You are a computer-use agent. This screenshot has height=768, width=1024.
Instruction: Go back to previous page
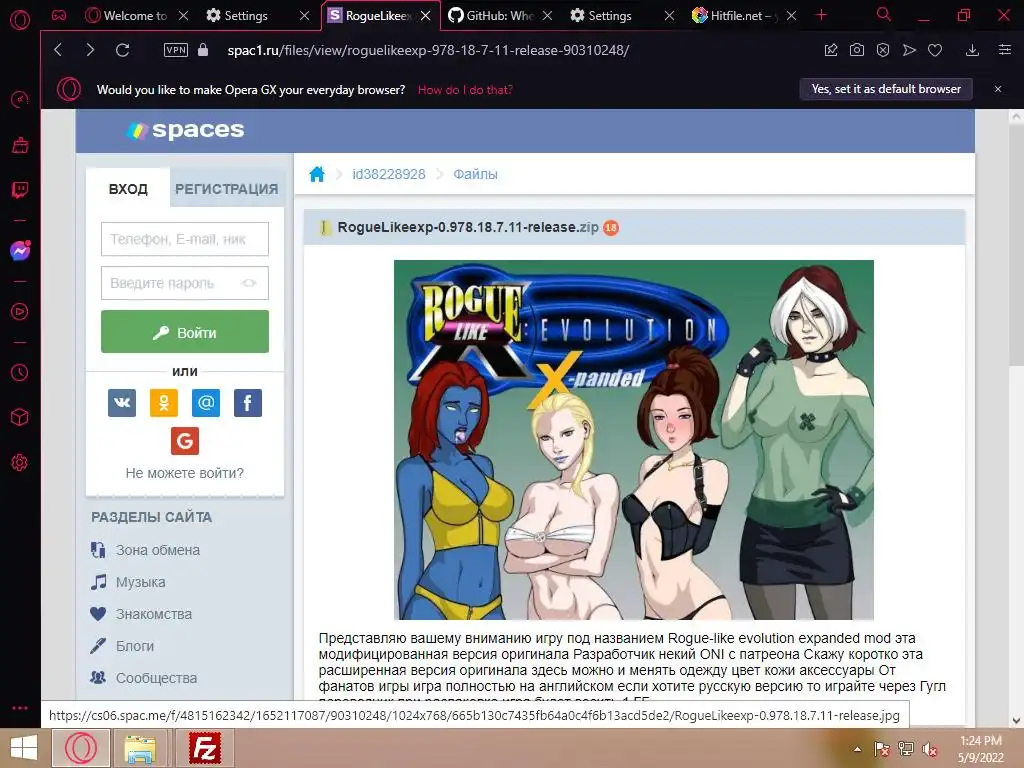tap(58, 50)
